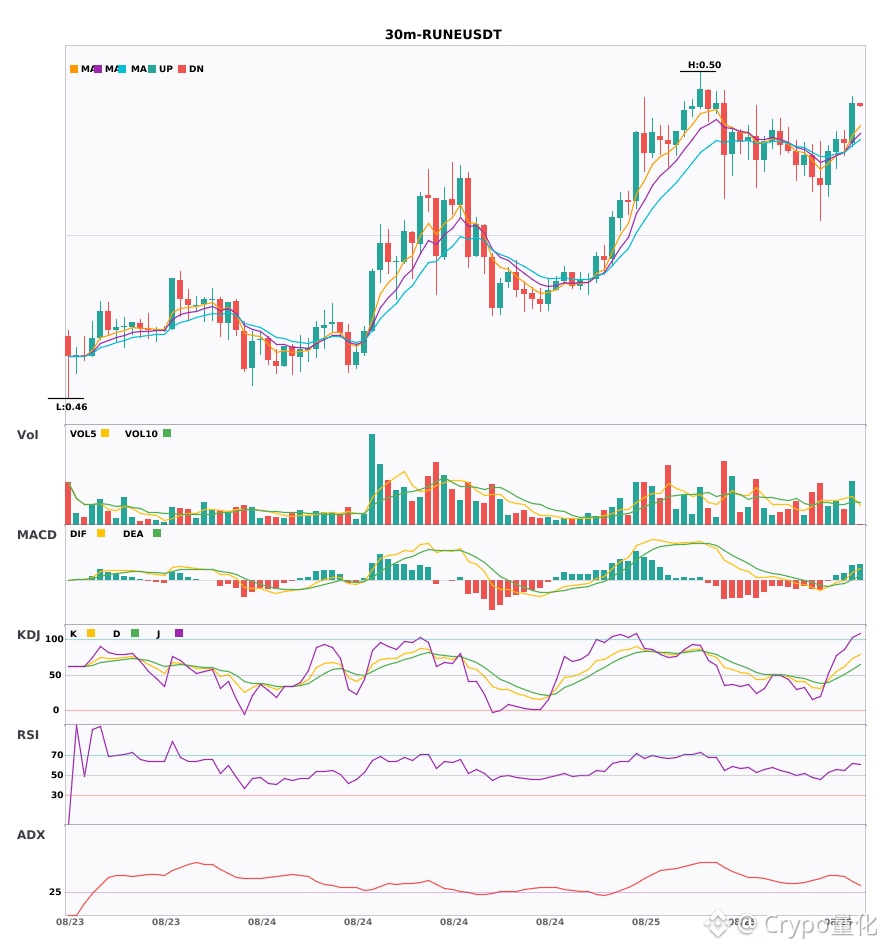Click the H:0.50 high price label
Screen dimensions: 885x950
click(x=704, y=65)
